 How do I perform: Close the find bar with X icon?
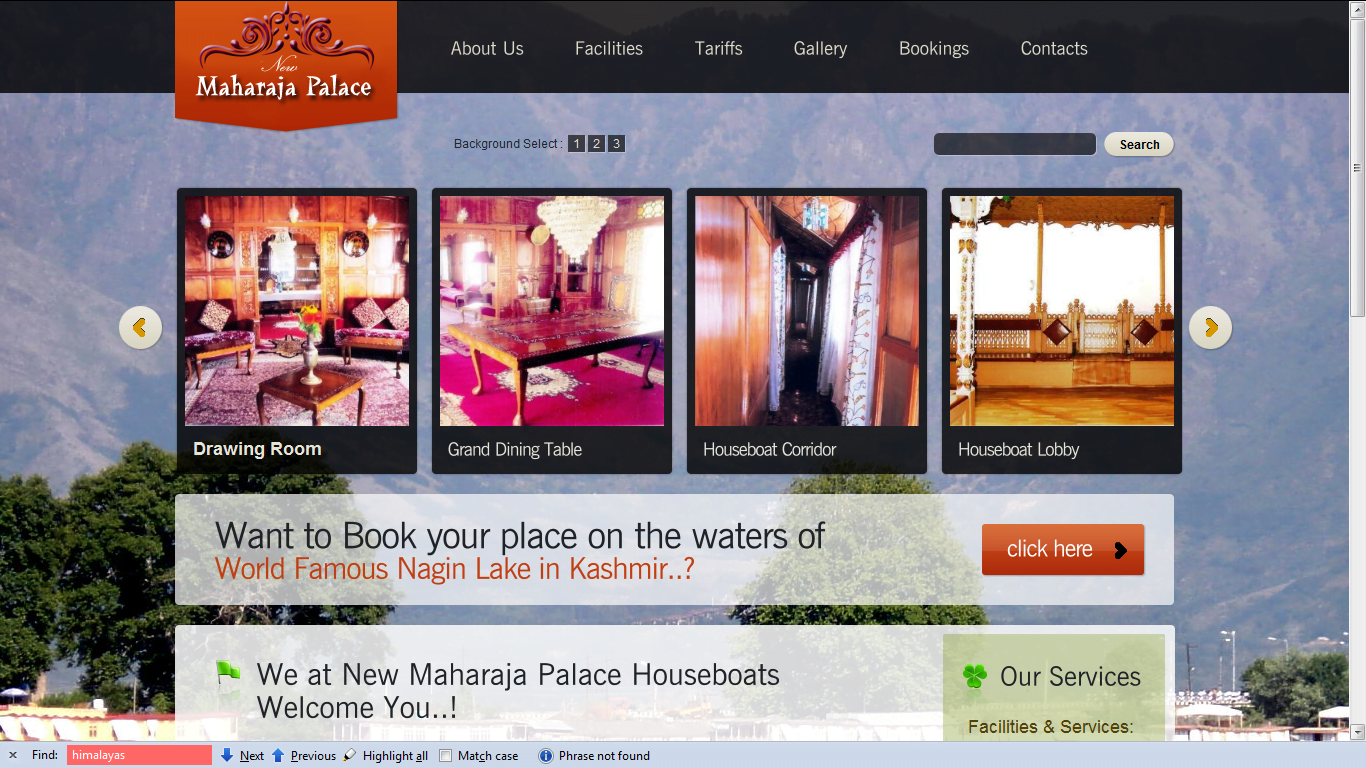coord(13,755)
